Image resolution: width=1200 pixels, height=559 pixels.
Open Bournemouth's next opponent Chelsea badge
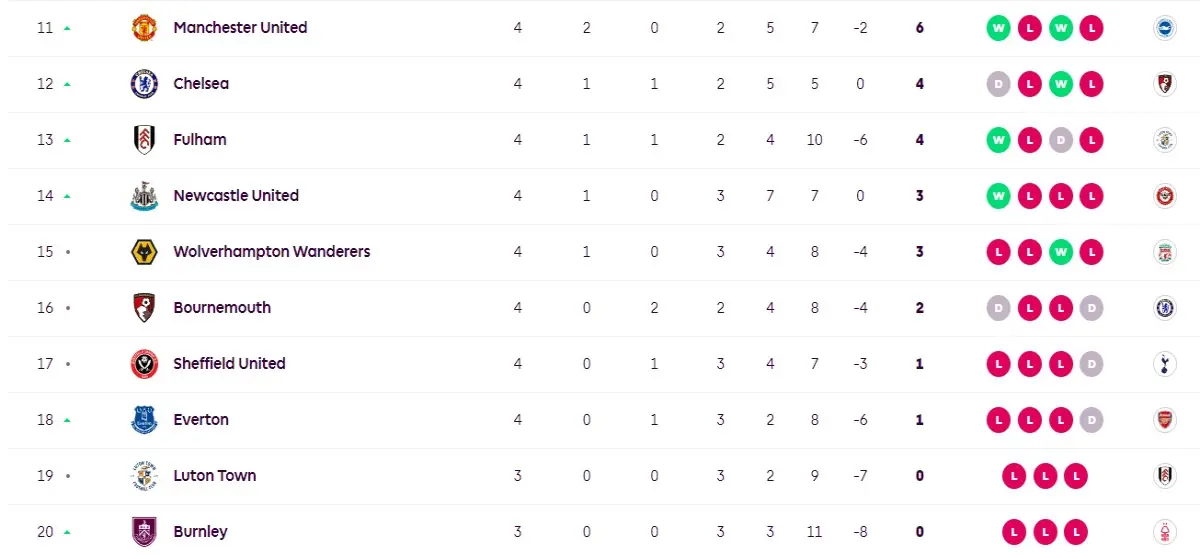(x=1163, y=308)
